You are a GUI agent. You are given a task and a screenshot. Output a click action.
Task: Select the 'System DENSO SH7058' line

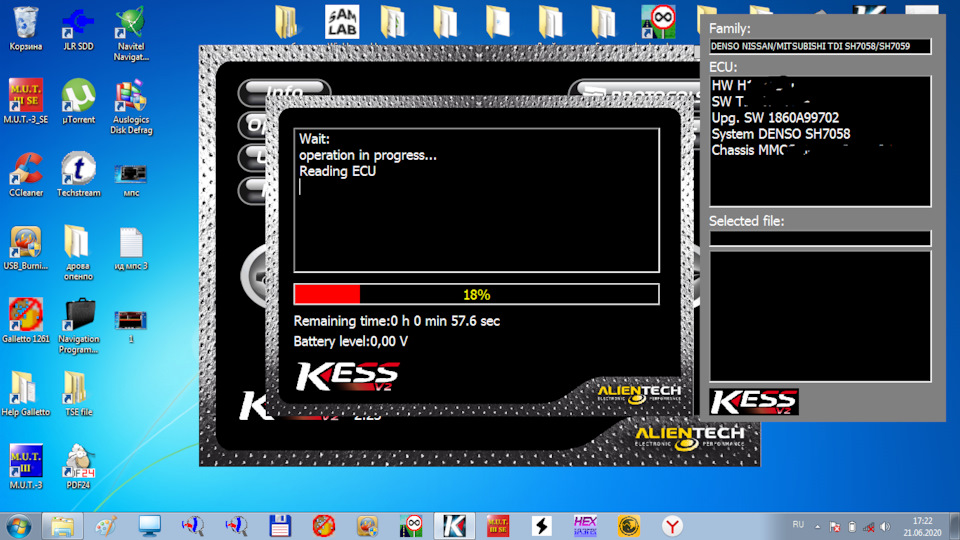tap(781, 134)
